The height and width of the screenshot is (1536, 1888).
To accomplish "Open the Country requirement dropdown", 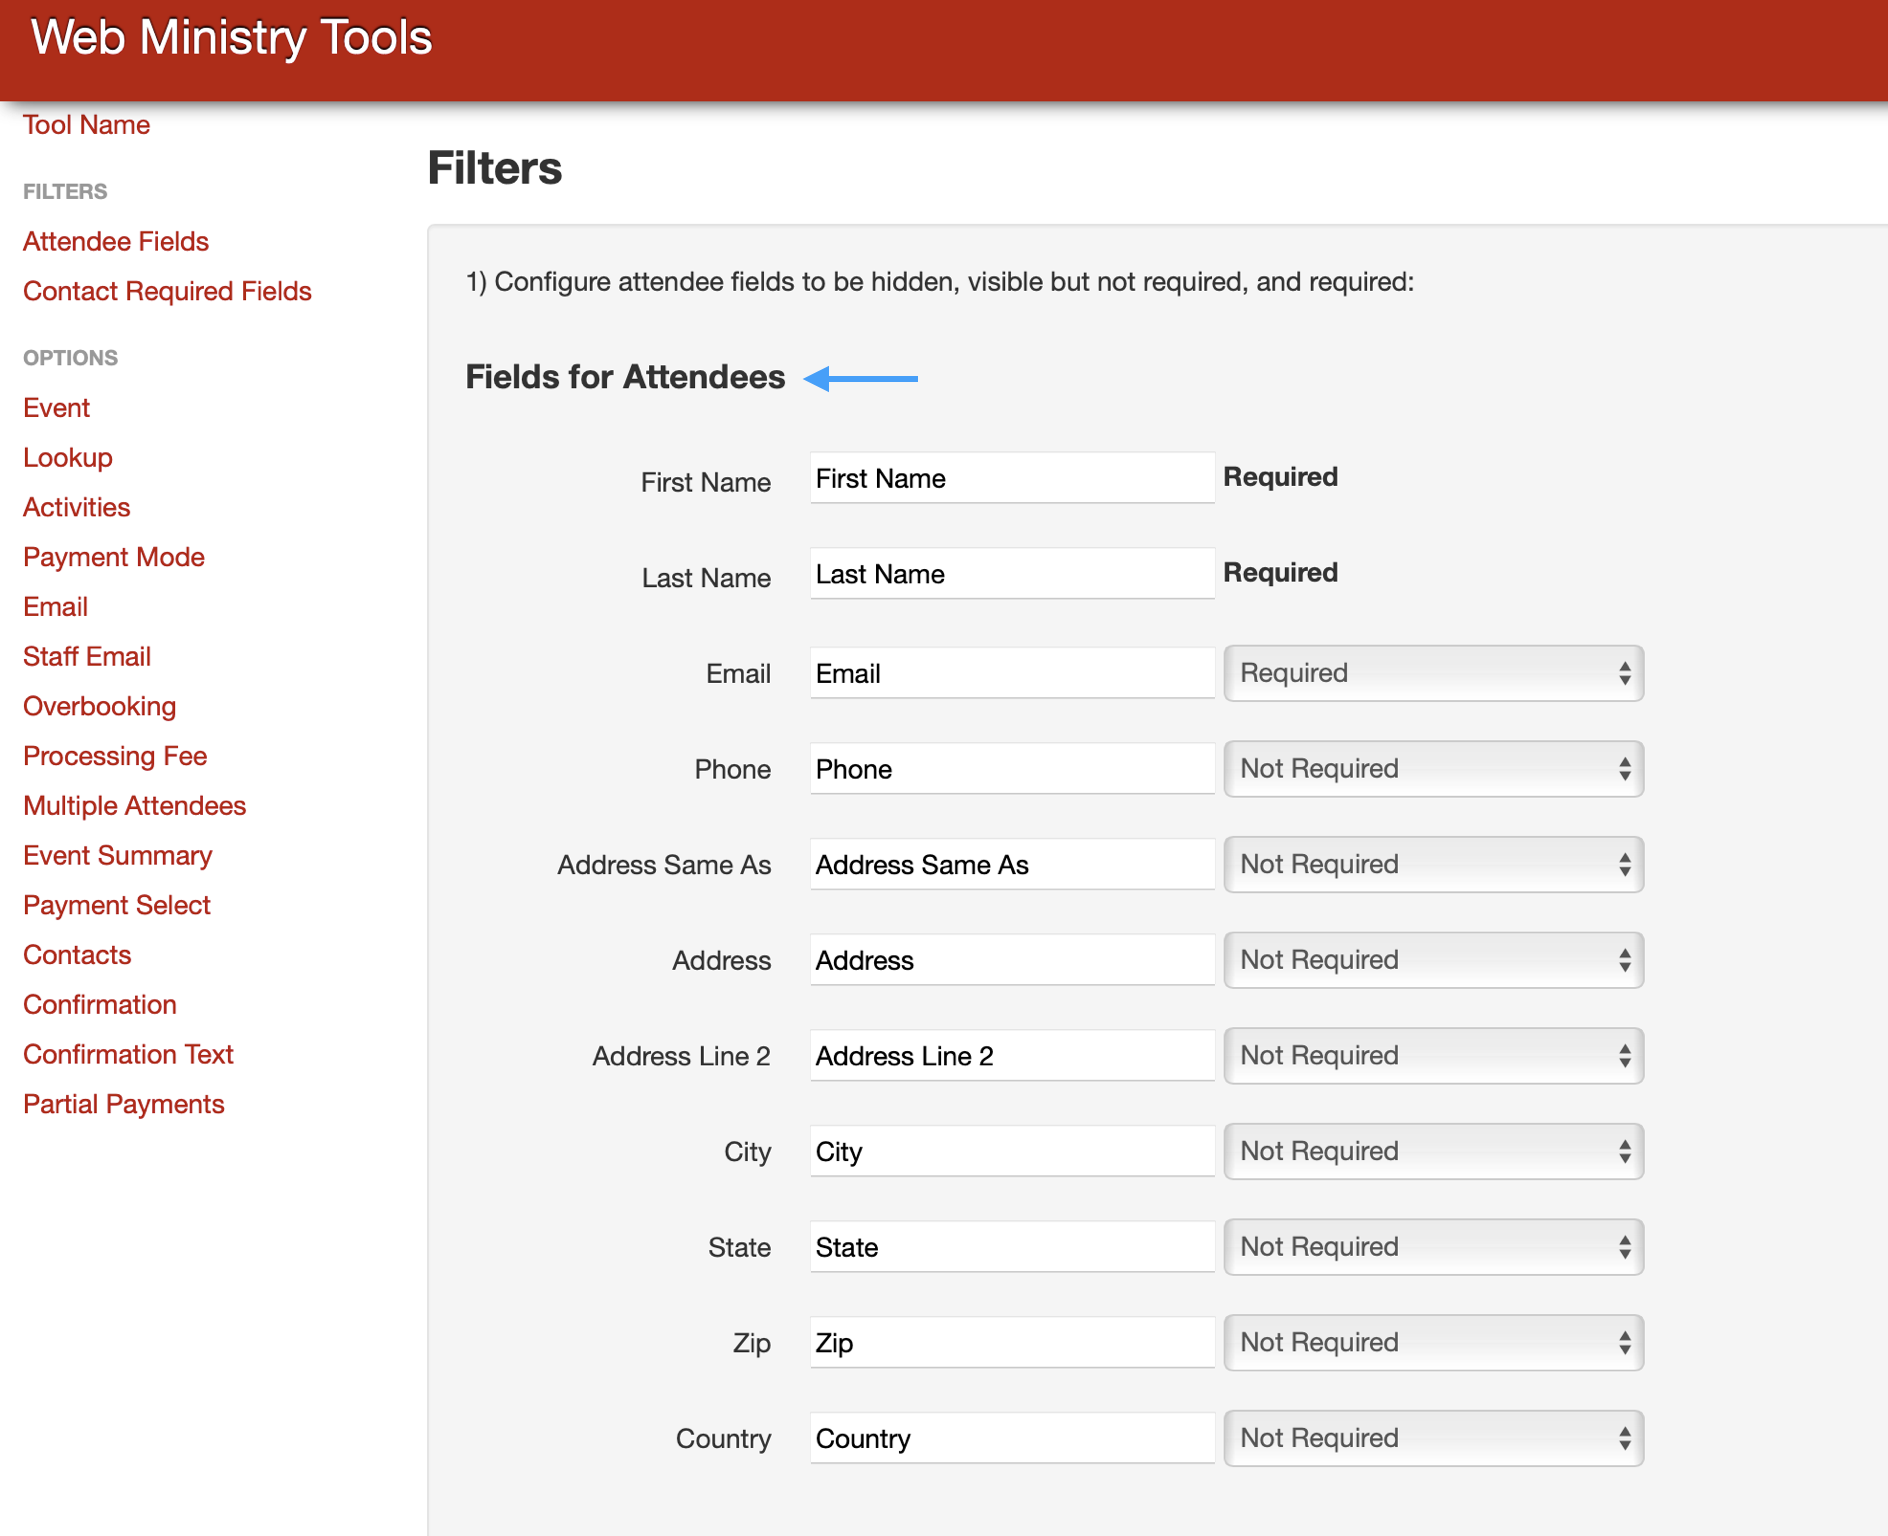I will pos(1432,1438).
